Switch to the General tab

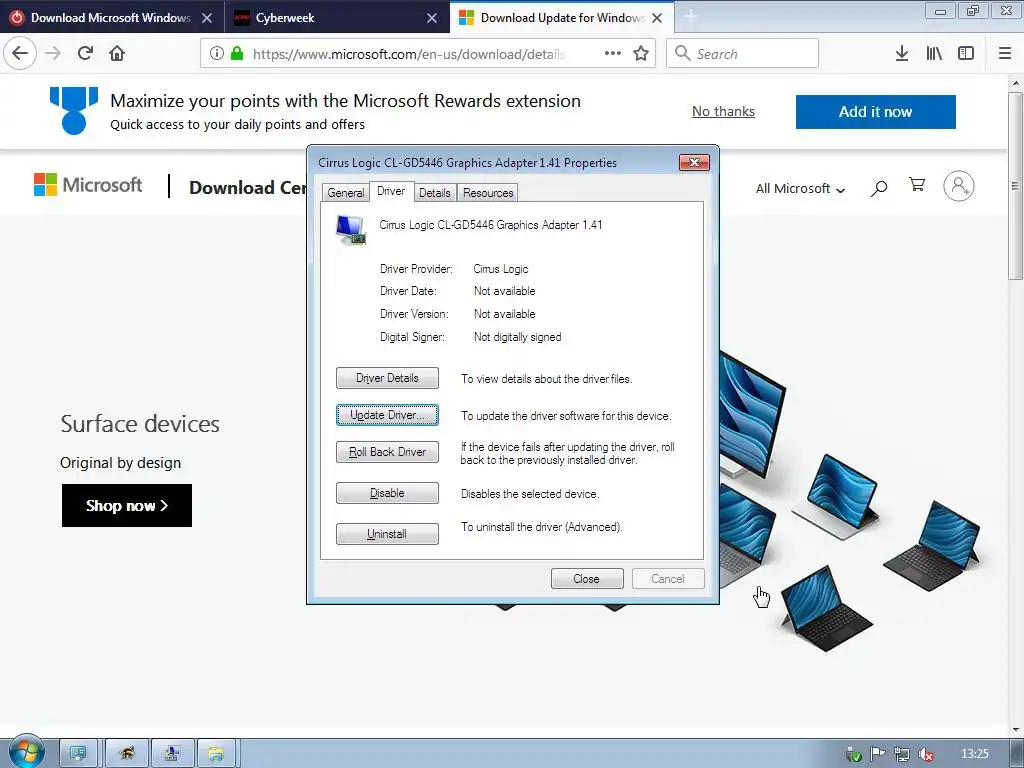(345, 193)
